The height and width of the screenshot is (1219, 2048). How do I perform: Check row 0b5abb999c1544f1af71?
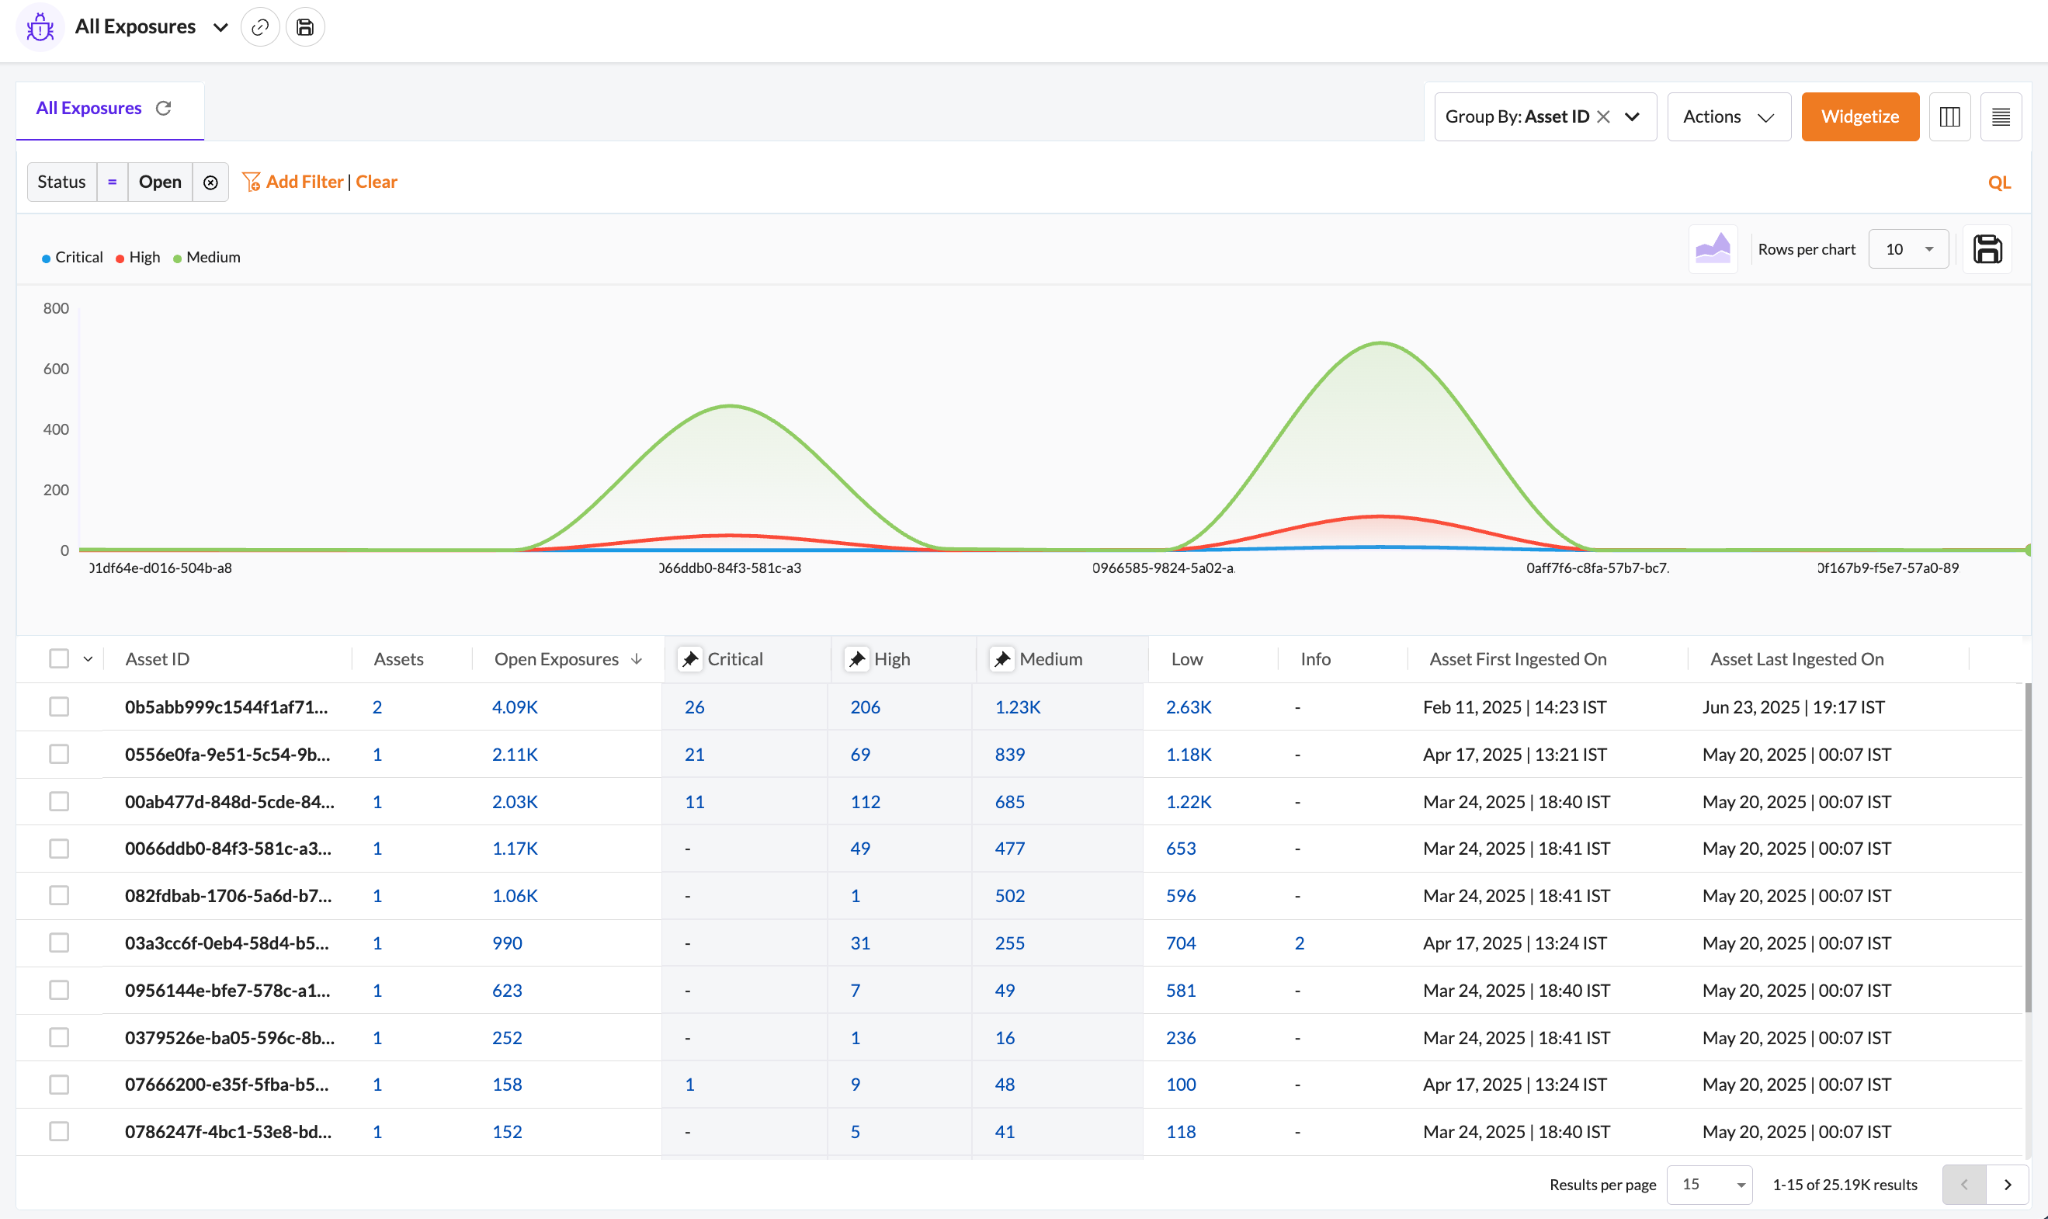tap(59, 707)
